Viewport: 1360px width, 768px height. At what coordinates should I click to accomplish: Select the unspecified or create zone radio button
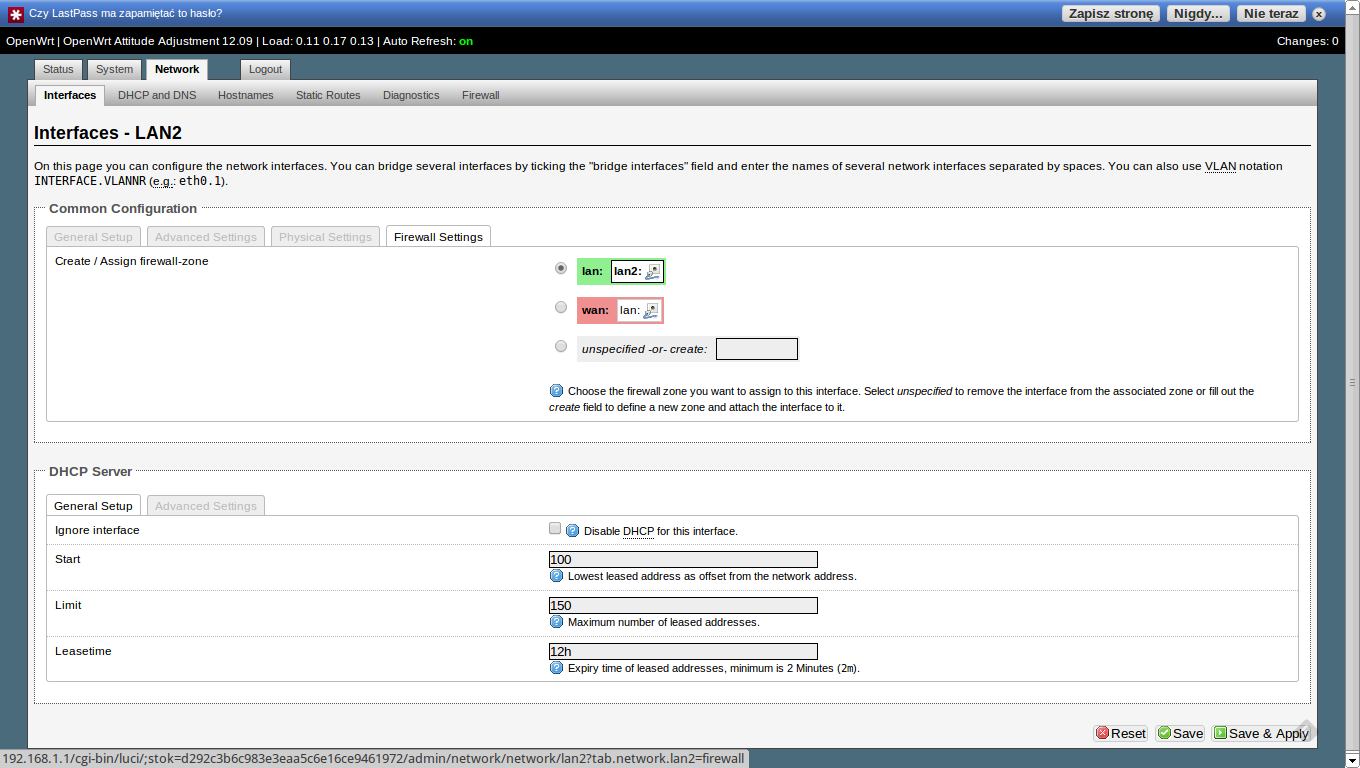pos(561,346)
